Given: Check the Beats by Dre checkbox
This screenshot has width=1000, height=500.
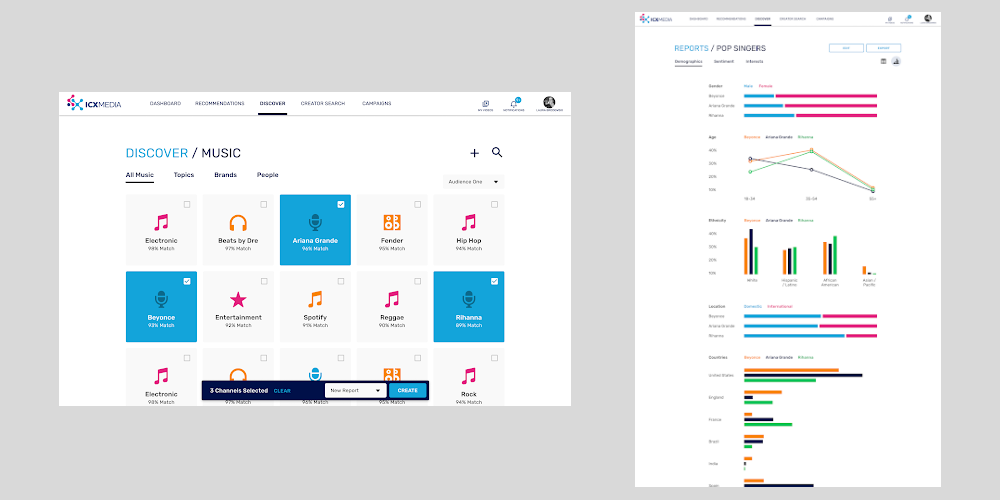Looking at the screenshot, I should [263, 205].
